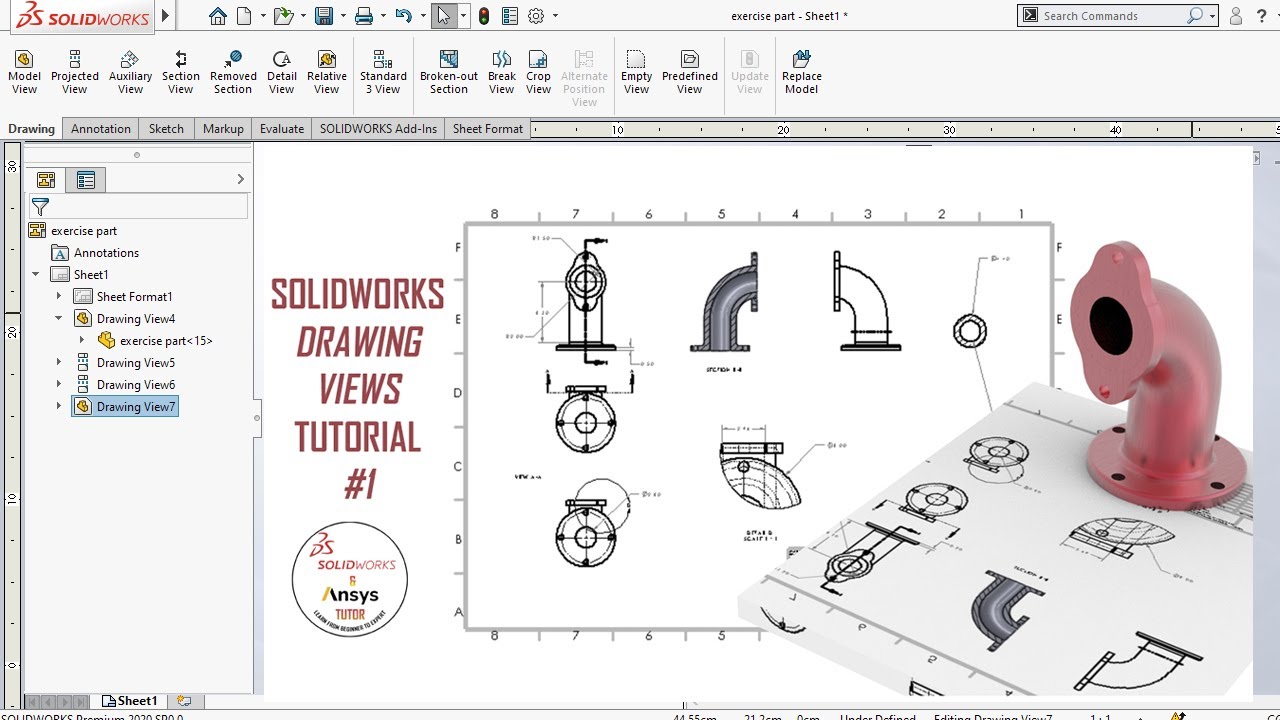Click the Open file dropdown arrow

(x=303, y=16)
